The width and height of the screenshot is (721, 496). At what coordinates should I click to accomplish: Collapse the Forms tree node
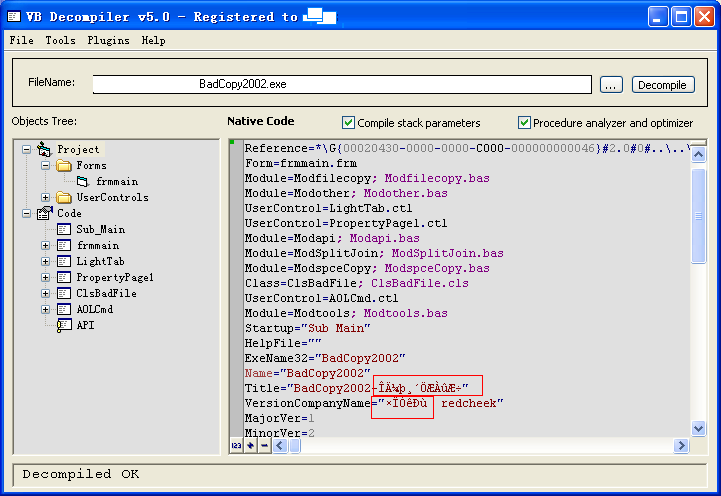[46, 165]
